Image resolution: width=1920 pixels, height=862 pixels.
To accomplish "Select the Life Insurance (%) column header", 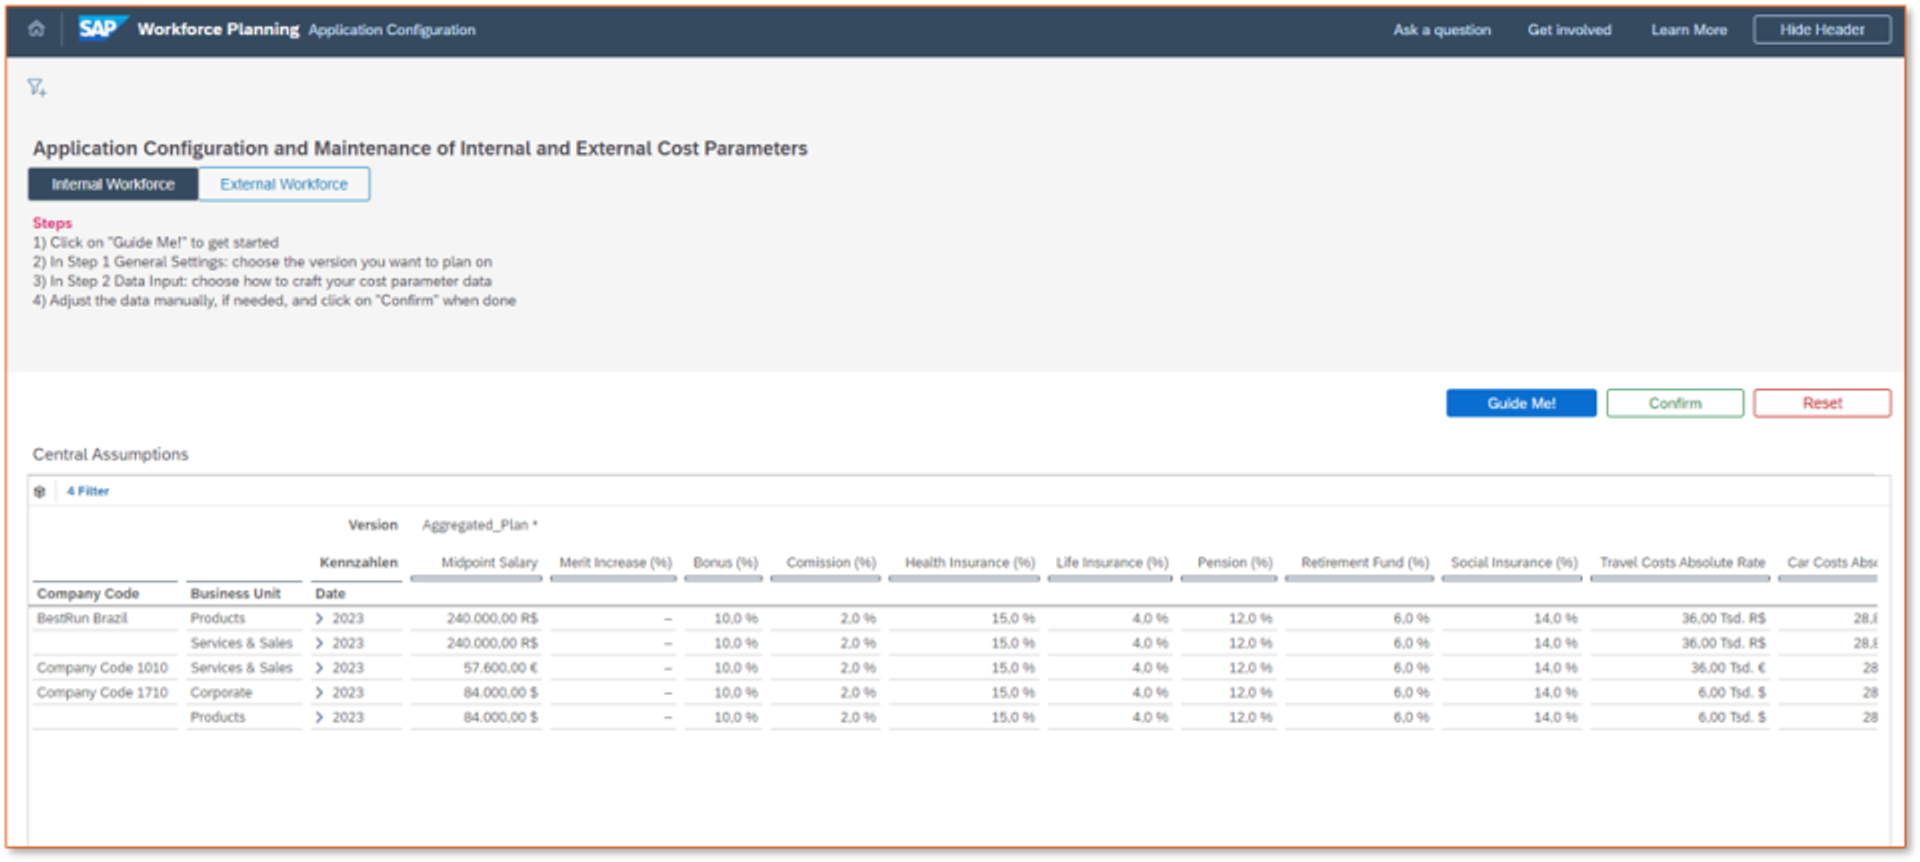I will pos(1112,562).
